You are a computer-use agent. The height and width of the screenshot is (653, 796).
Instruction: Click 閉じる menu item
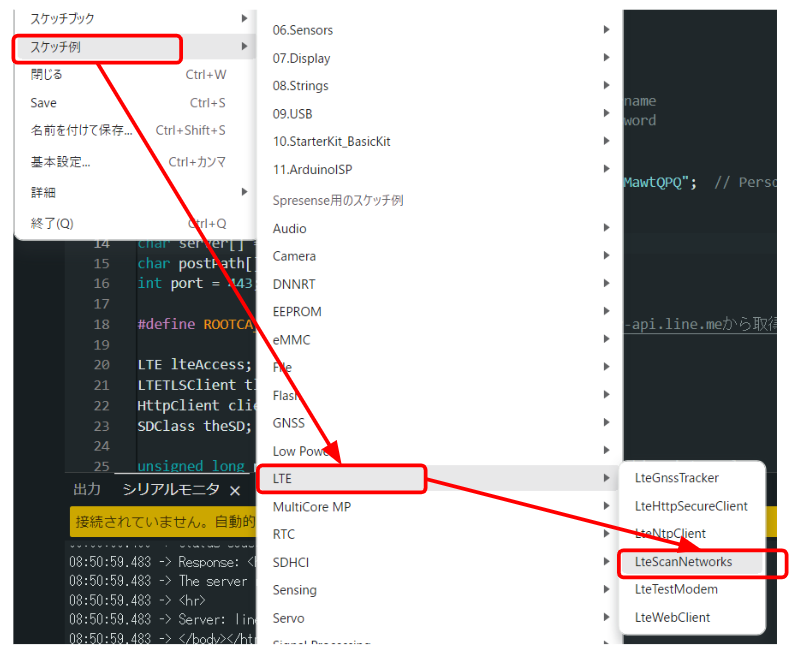coord(47,75)
